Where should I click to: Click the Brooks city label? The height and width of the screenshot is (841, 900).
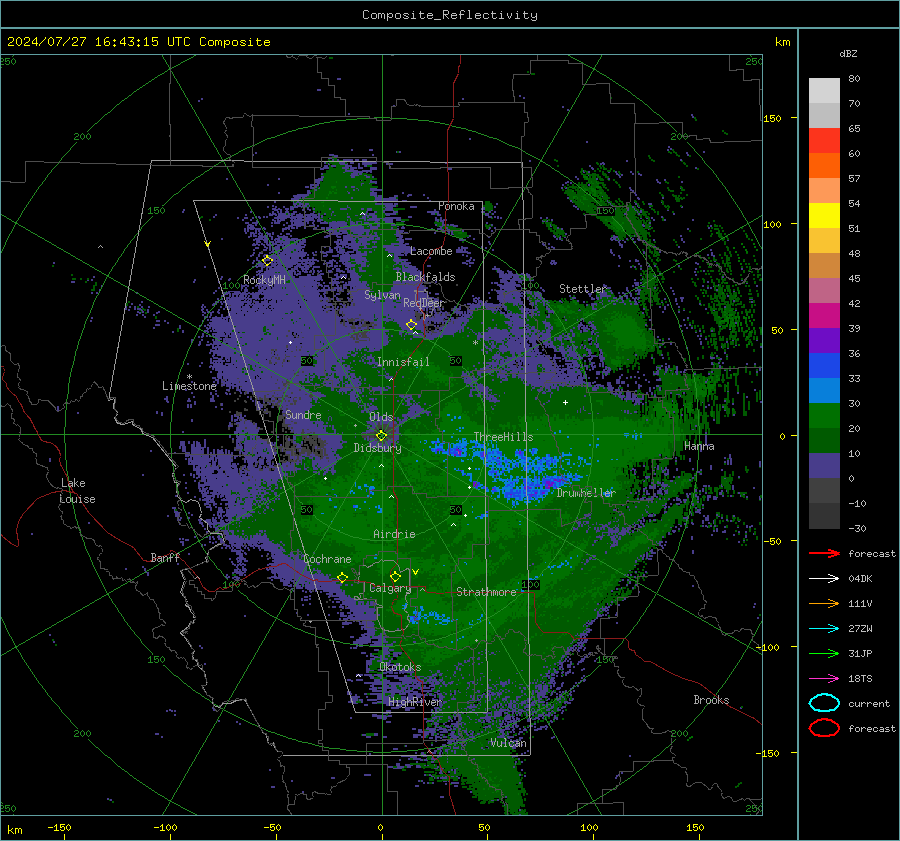point(711,700)
